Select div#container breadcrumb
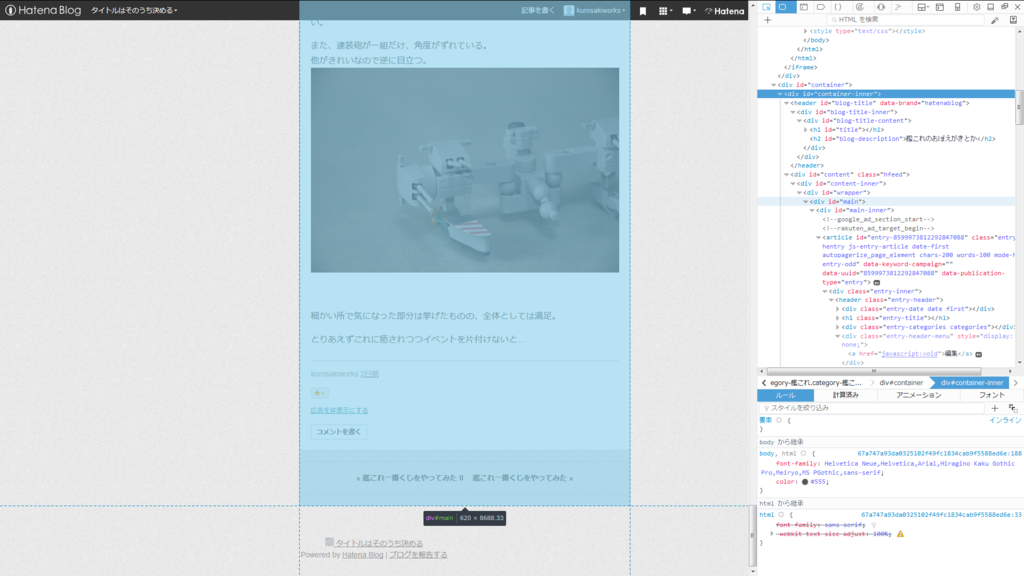This screenshot has height=576, width=1024. [x=901, y=383]
